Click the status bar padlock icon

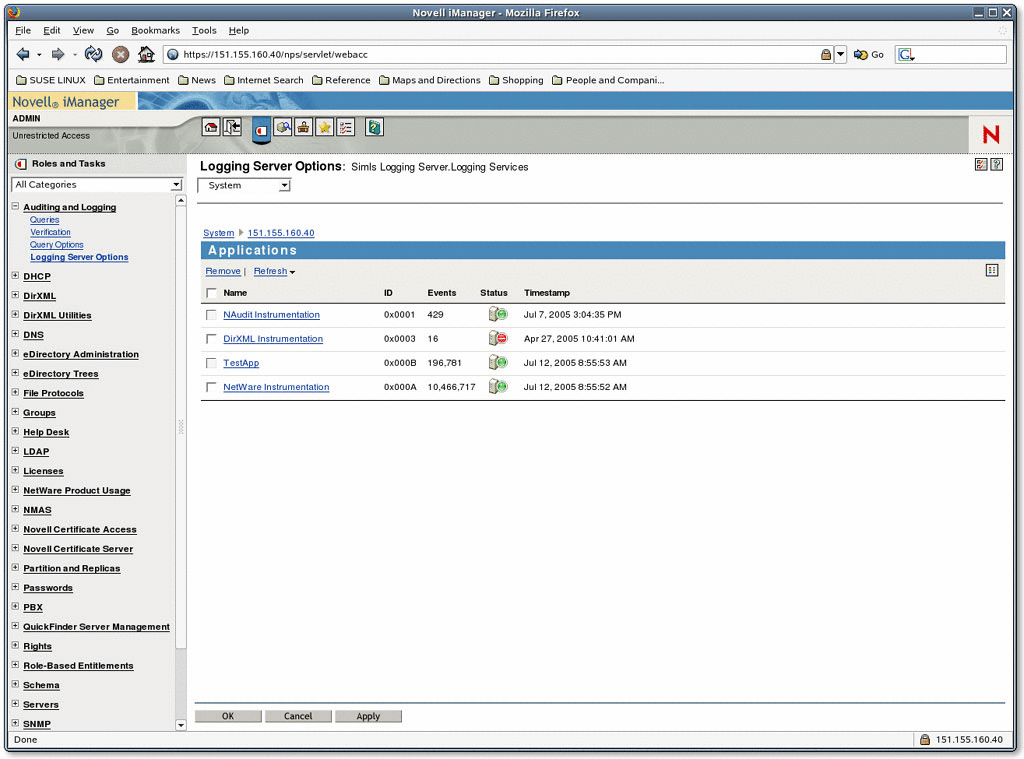click(925, 739)
